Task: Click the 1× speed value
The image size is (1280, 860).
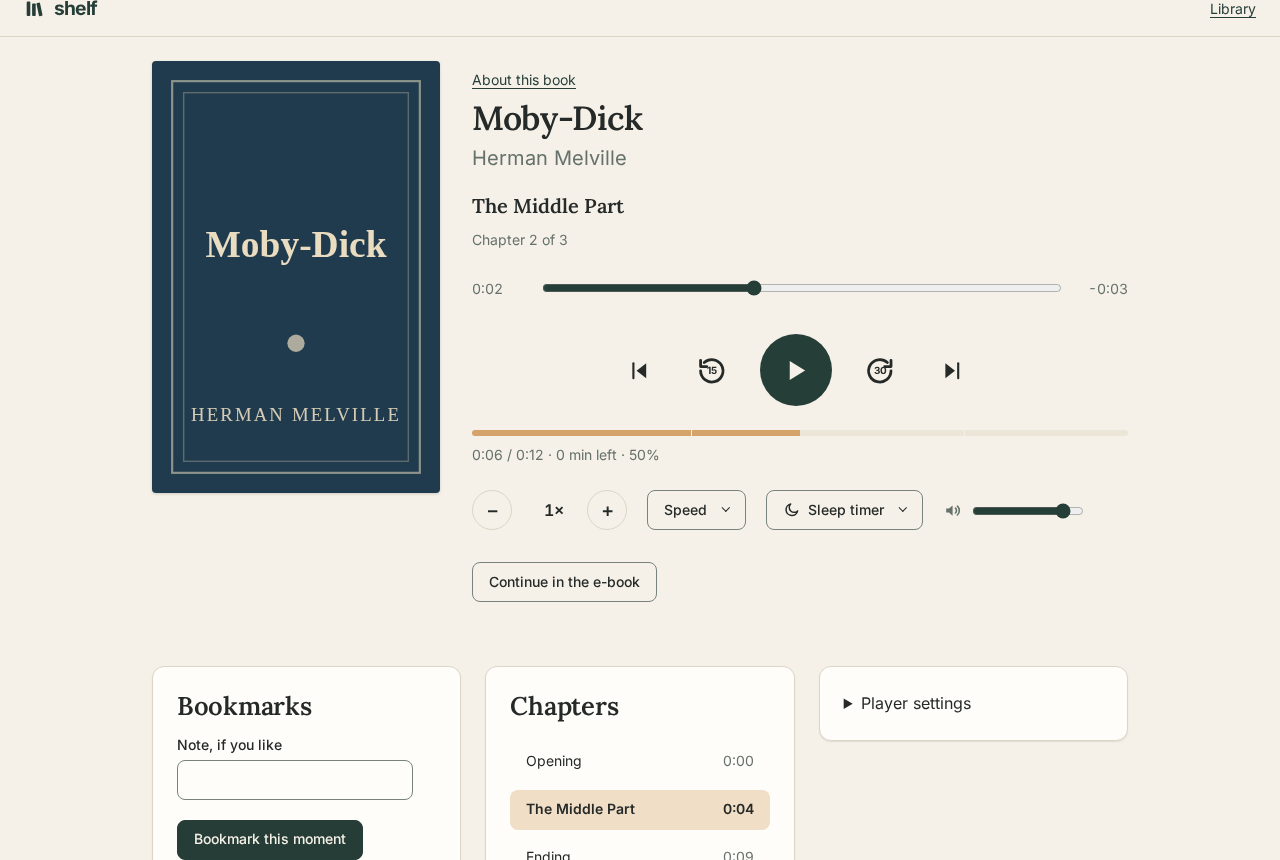Action: click(x=554, y=510)
